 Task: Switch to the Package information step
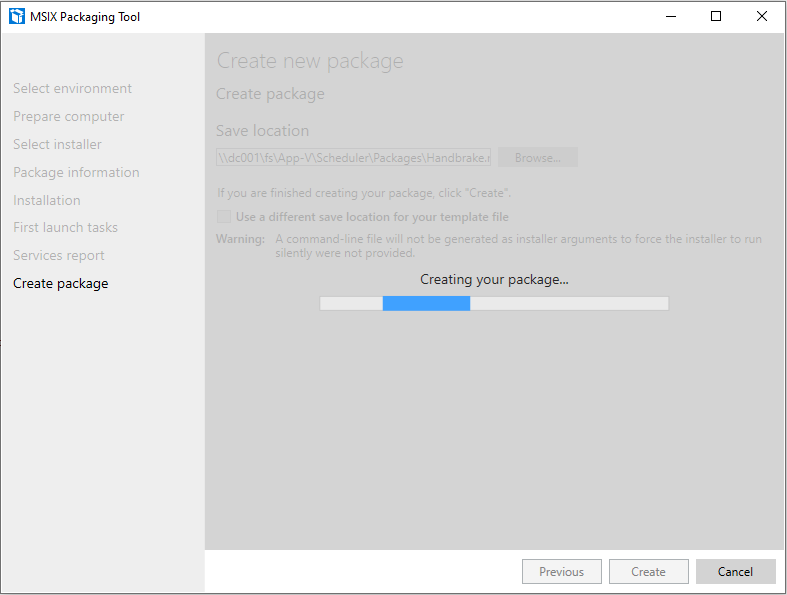76,172
